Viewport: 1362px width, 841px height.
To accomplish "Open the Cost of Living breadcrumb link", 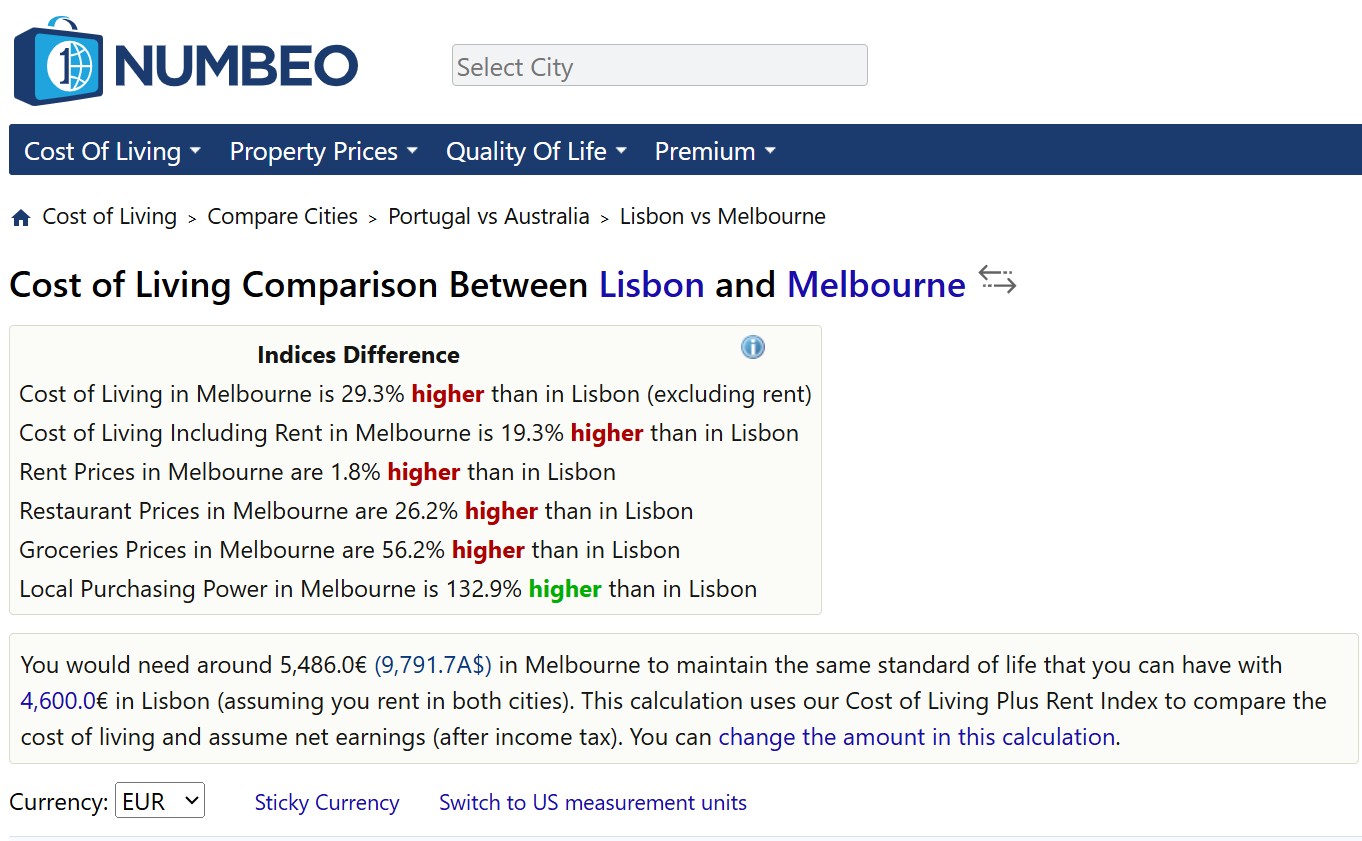I will click(x=109, y=217).
